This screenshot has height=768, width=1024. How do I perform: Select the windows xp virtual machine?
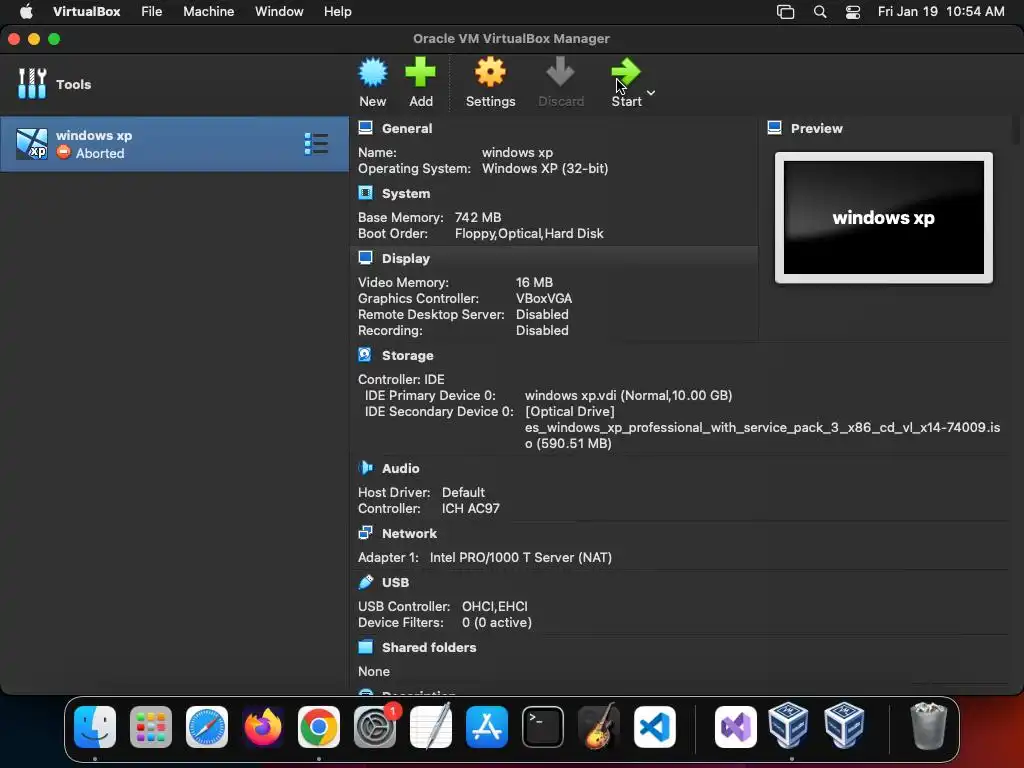(x=174, y=144)
